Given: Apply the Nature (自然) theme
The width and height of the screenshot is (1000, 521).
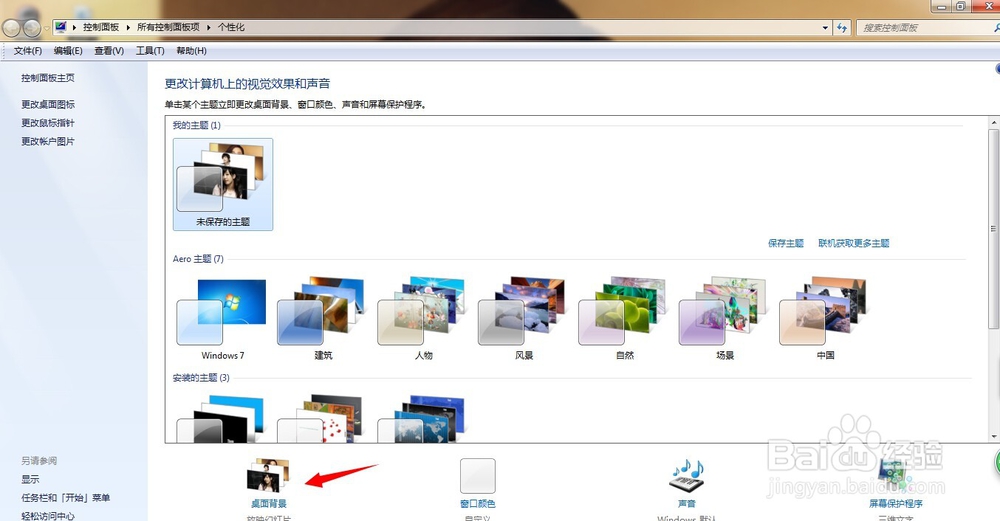Looking at the screenshot, I should (x=624, y=319).
